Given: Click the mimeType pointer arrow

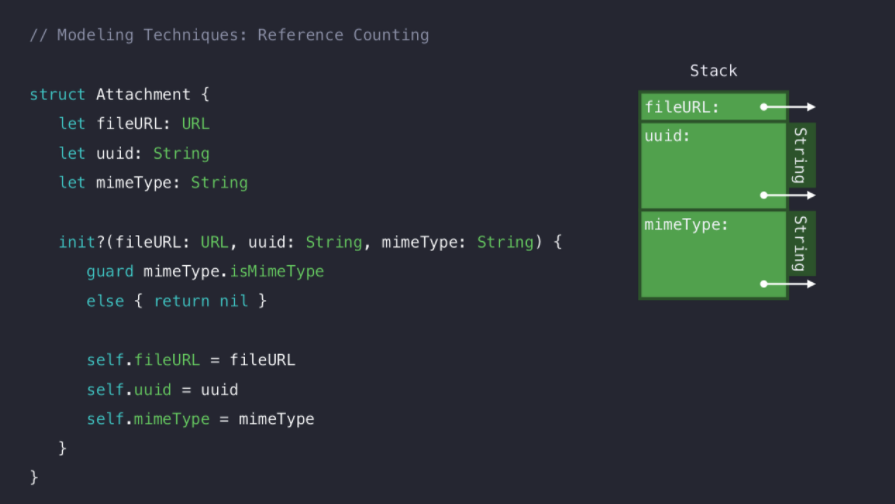Looking at the screenshot, I should point(788,284).
